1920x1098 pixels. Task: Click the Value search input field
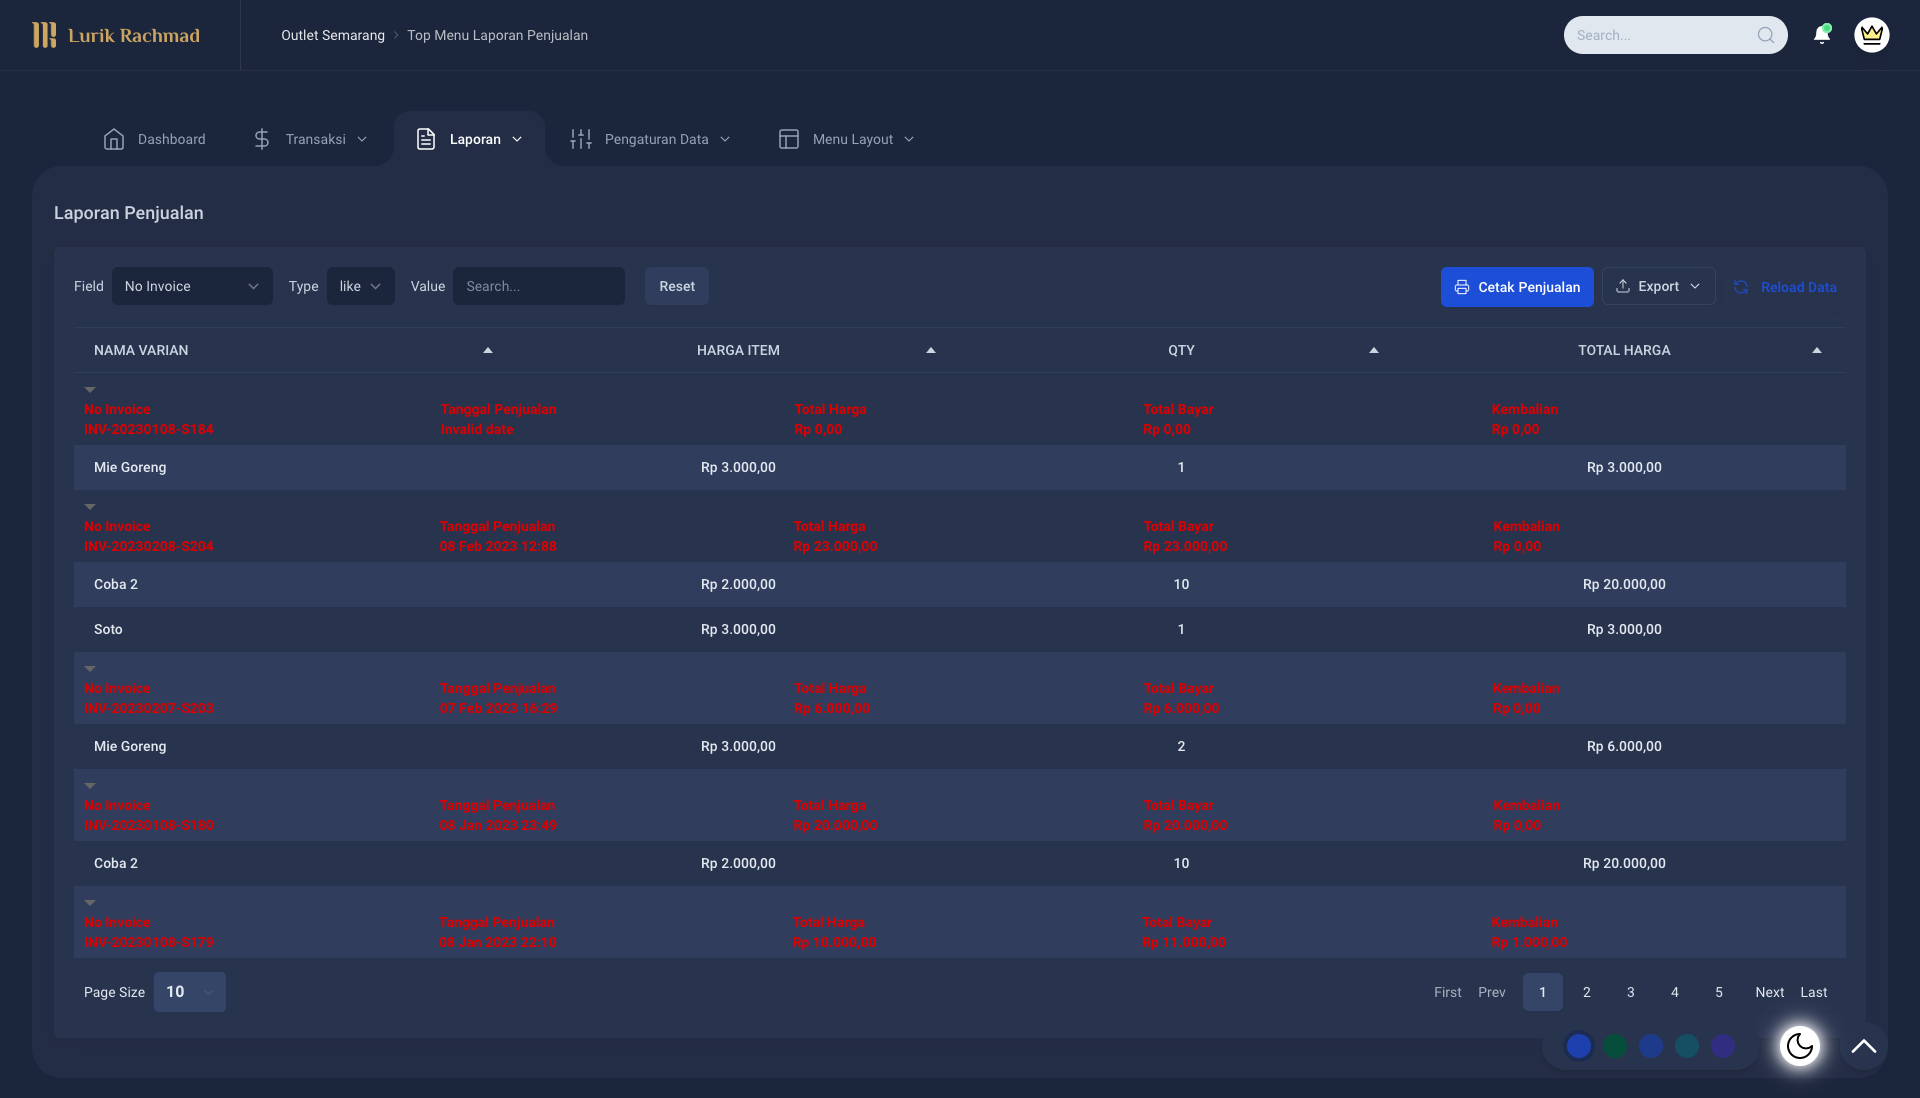(539, 286)
